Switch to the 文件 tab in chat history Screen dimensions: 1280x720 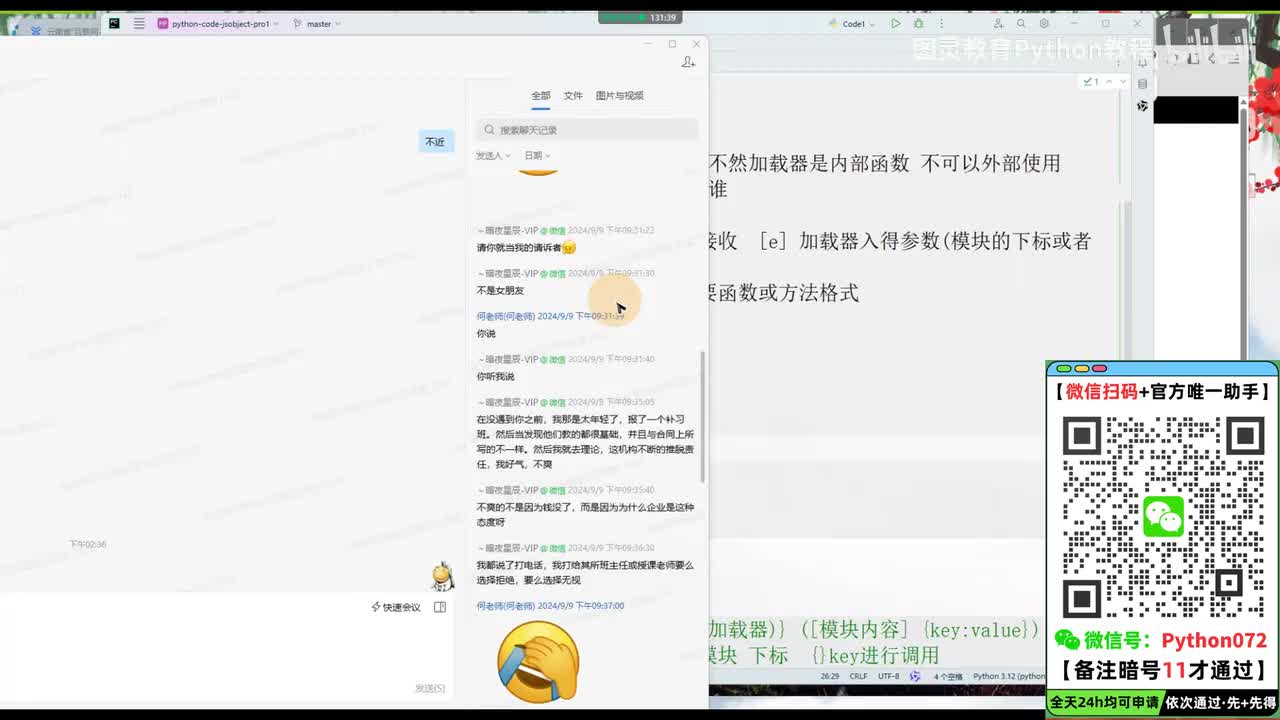click(x=573, y=96)
